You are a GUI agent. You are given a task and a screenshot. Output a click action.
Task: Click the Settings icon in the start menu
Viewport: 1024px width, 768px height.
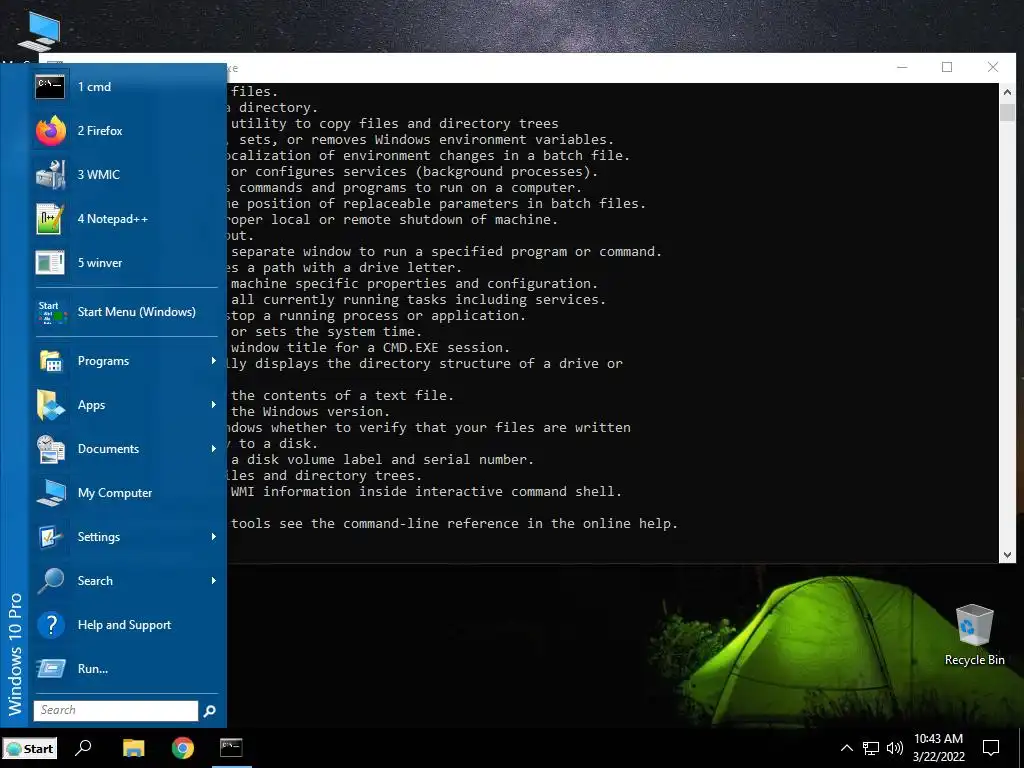[x=50, y=537]
